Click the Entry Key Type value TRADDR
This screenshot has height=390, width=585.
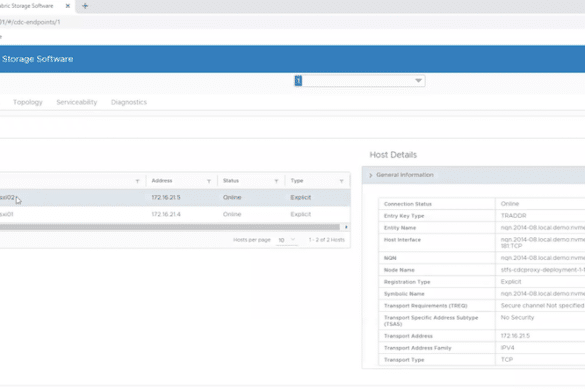[513, 216]
